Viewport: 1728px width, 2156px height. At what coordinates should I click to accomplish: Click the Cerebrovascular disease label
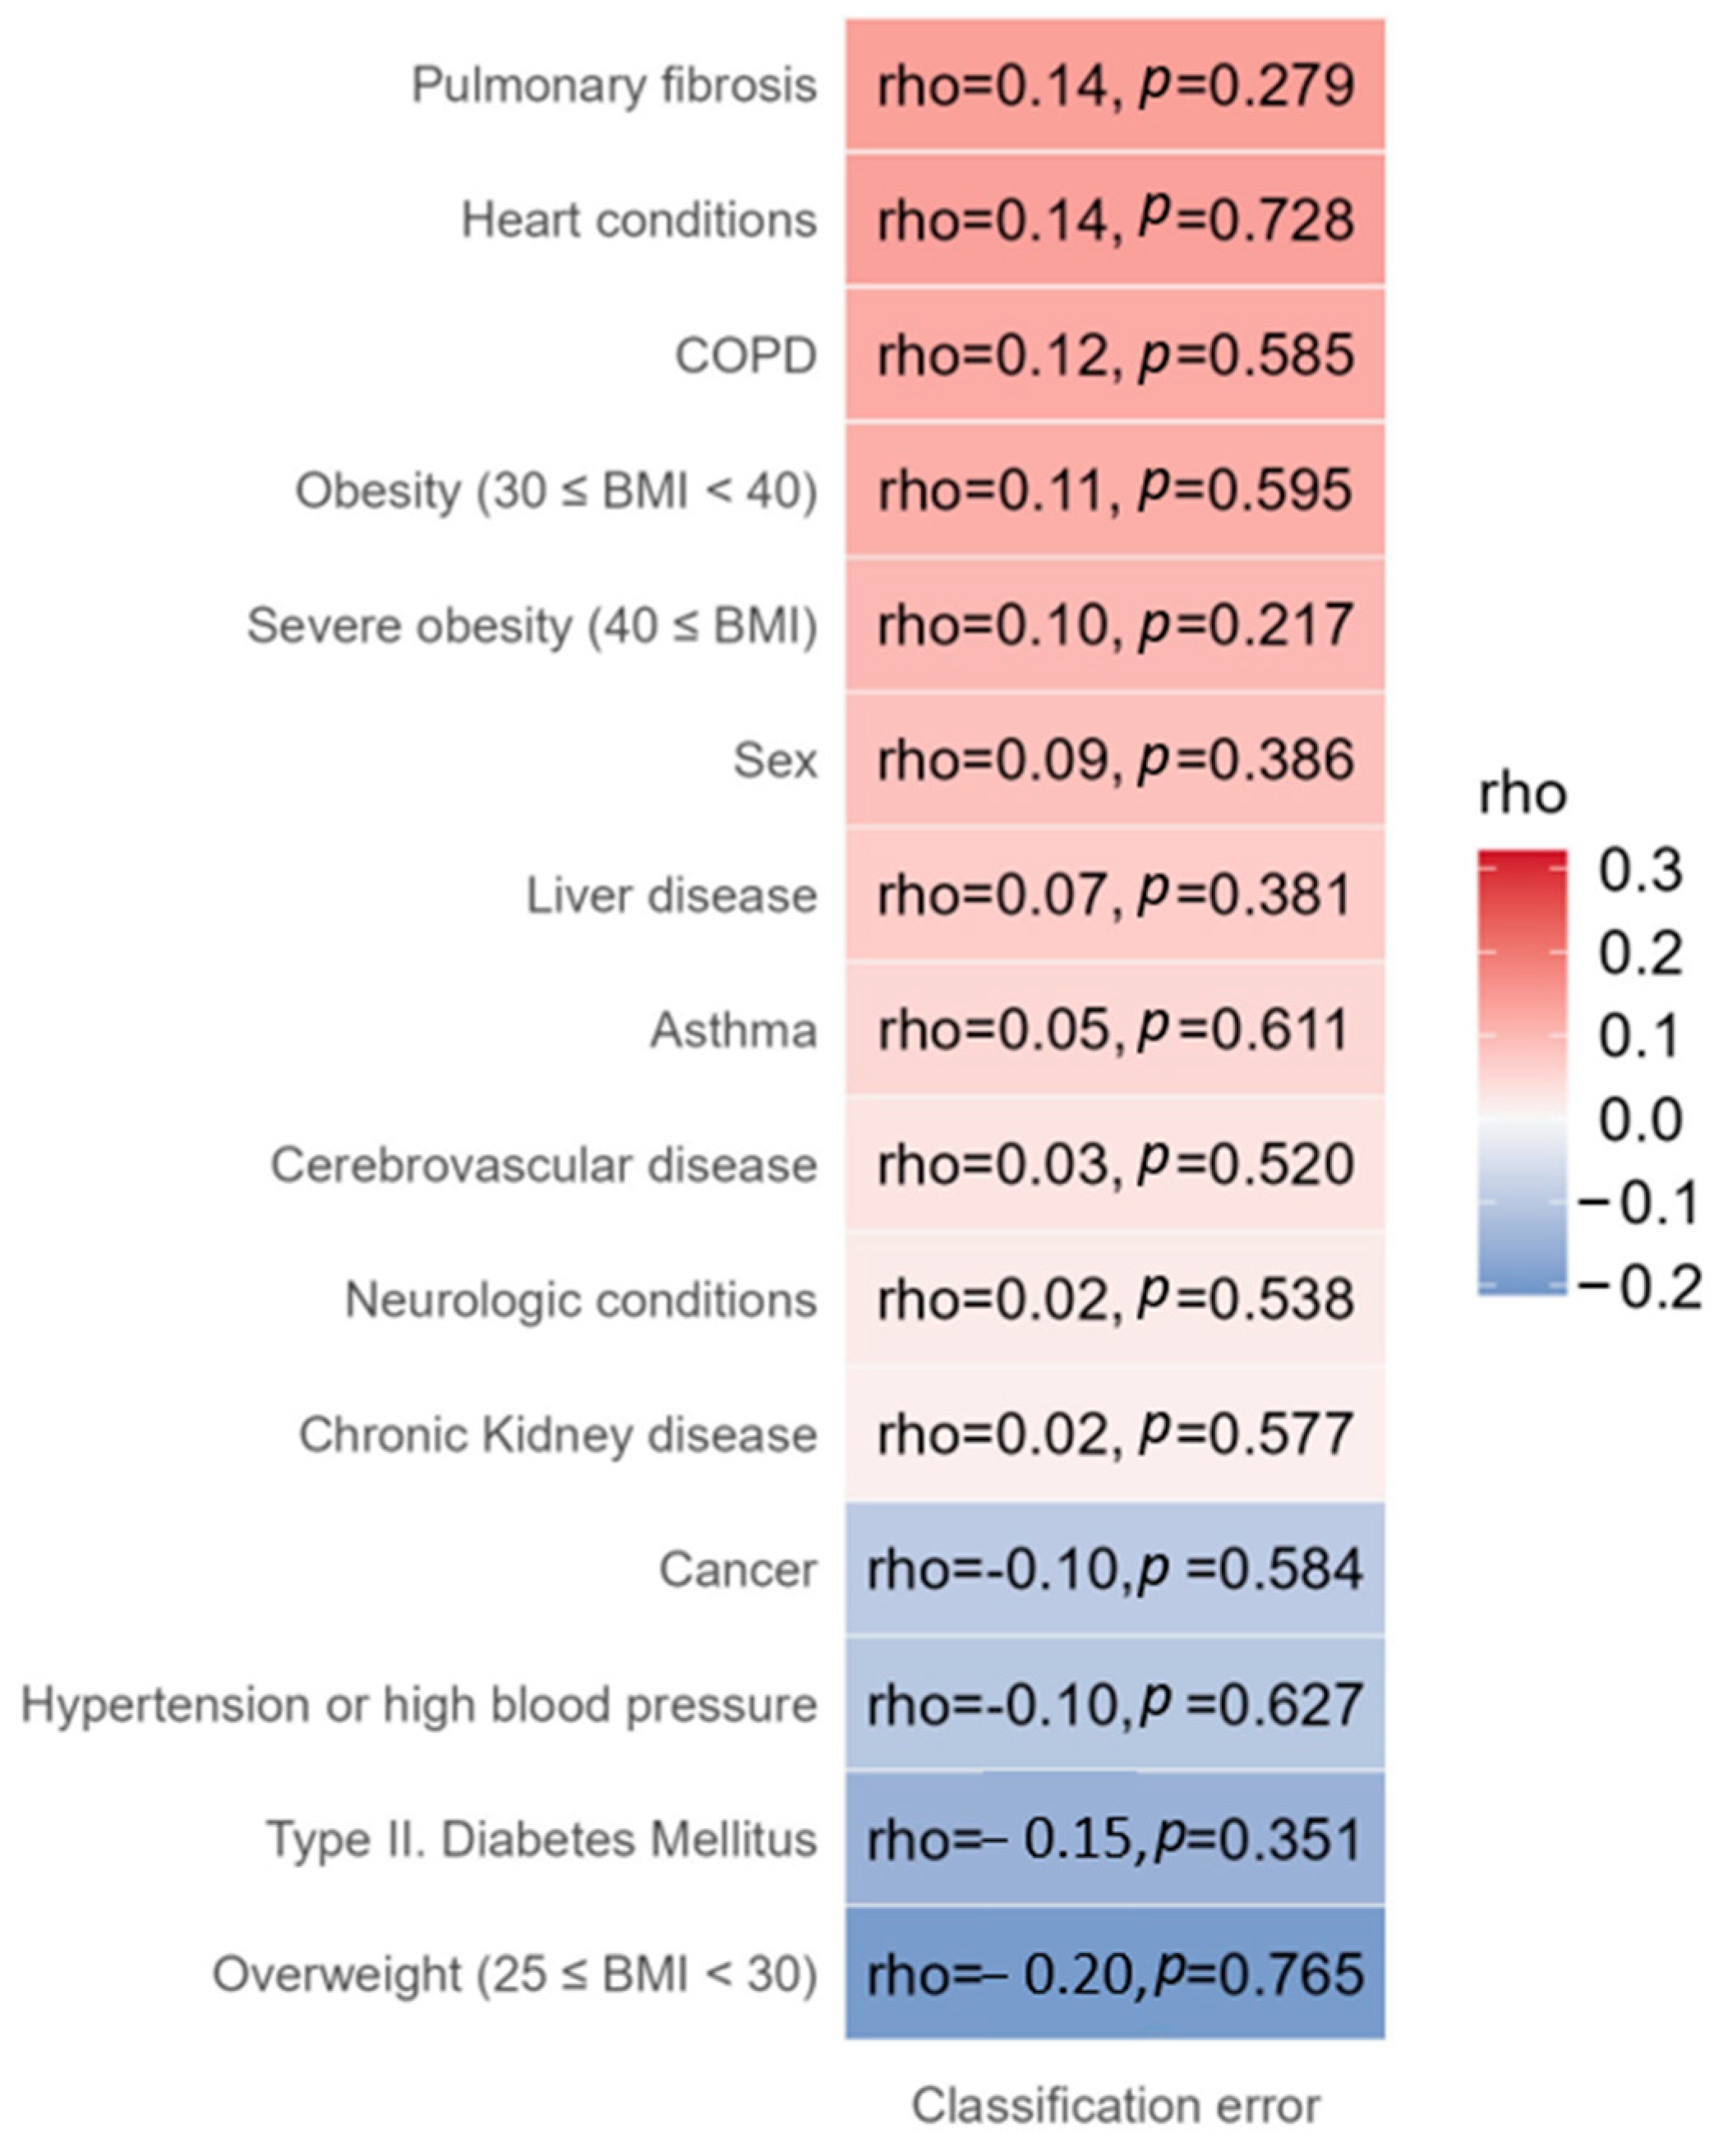543,1165
